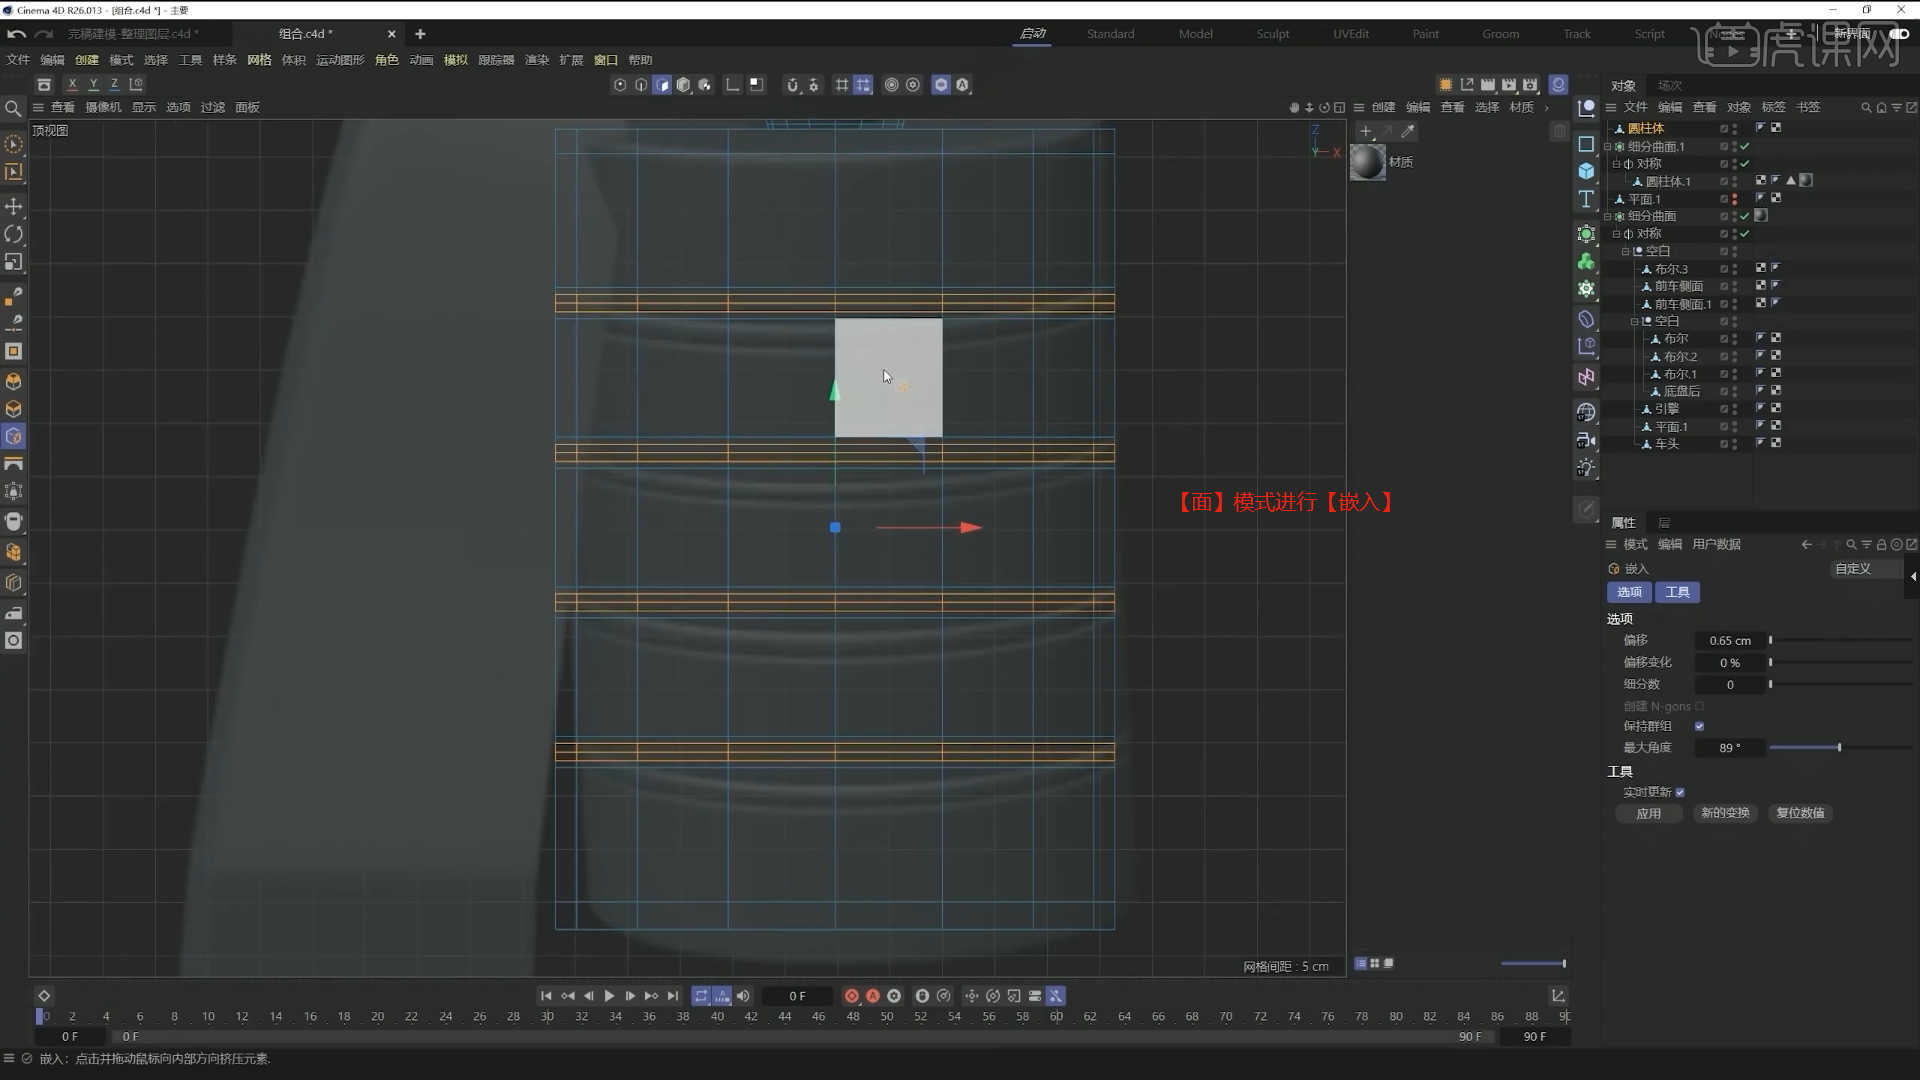Screen dimensions: 1920x1080
Task: Select the Rotate tool in left toolbar
Action: coord(14,234)
